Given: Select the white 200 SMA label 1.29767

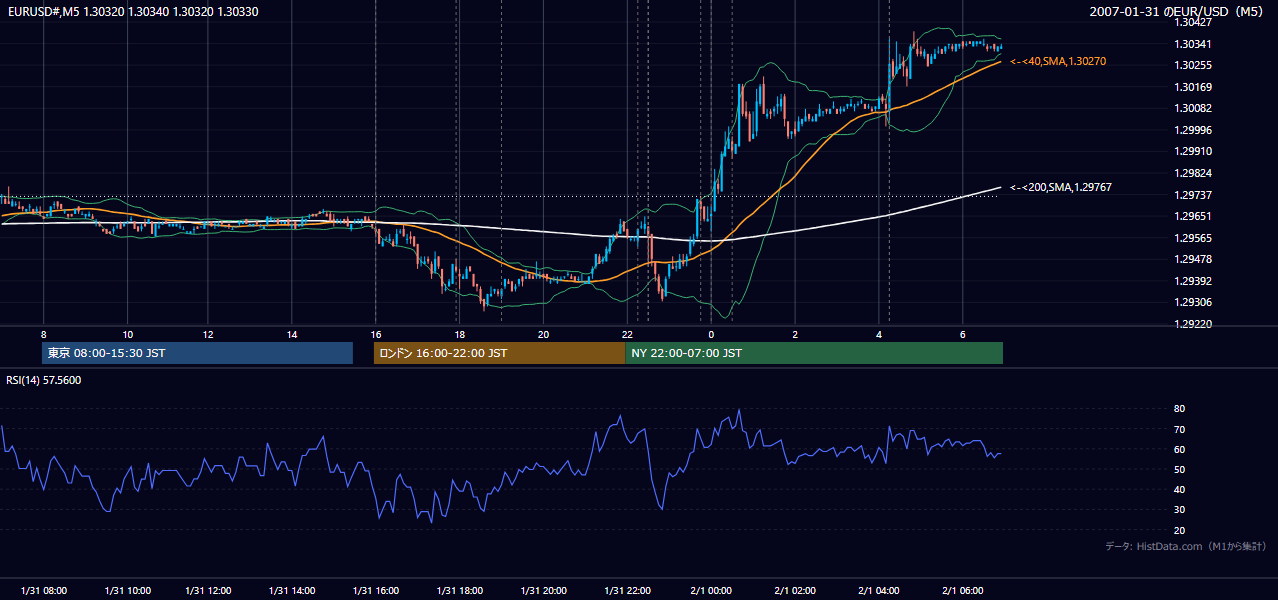Looking at the screenshot, I should (x=1061, y=187).
